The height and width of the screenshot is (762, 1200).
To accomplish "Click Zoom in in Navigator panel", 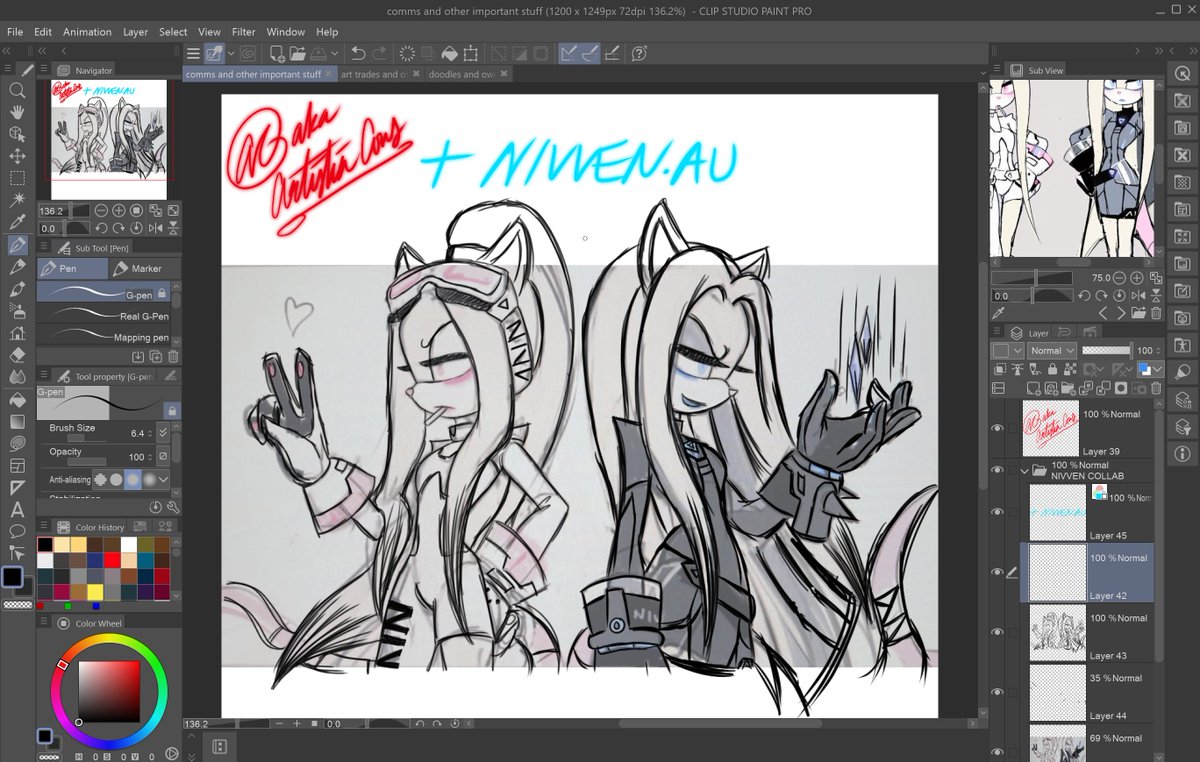I will pos(119,211).
